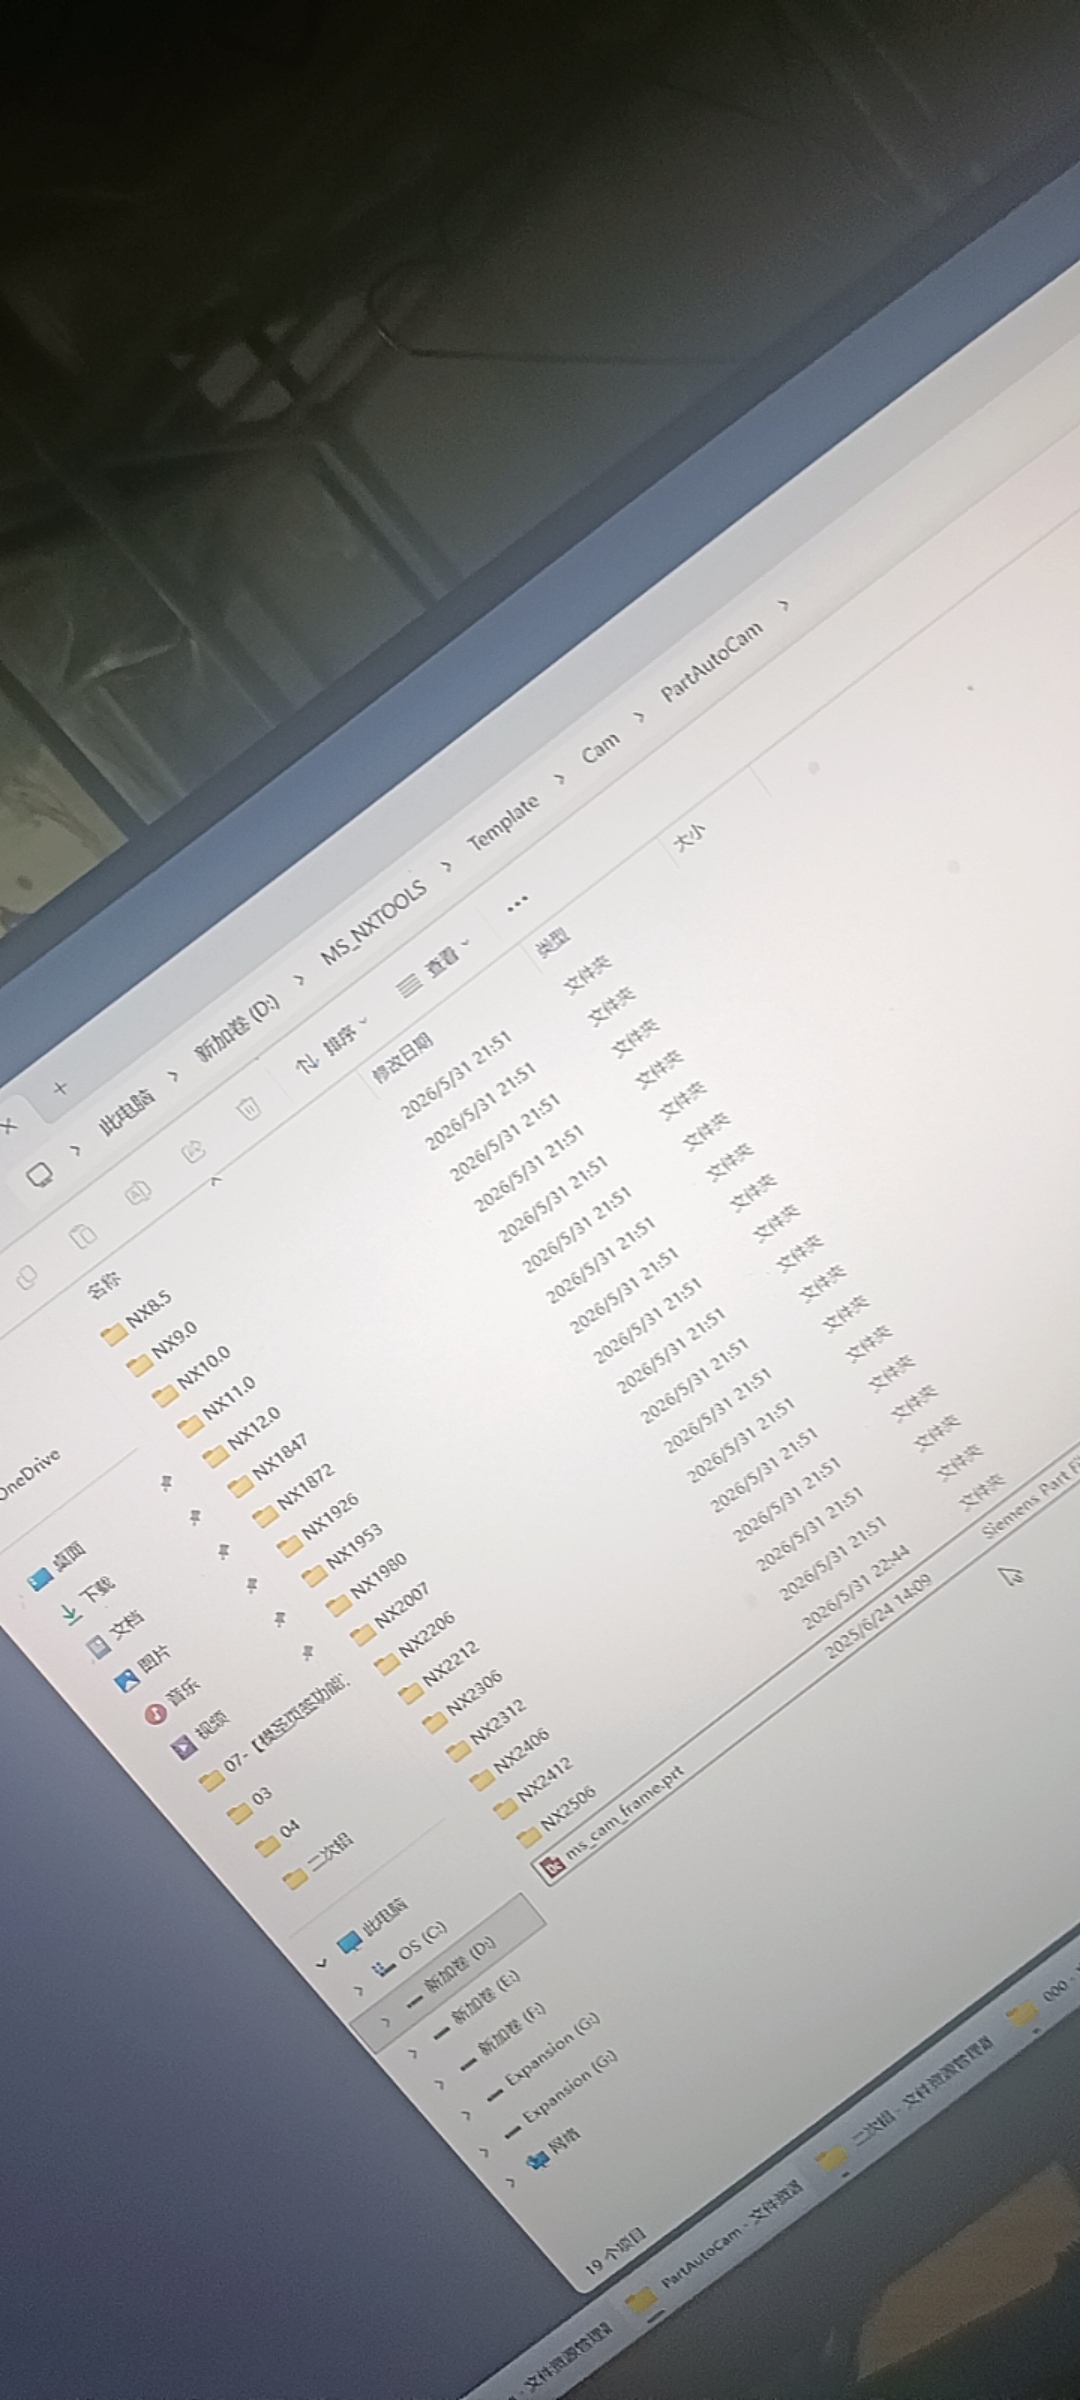Select the NX2312 folder icon
Screen dimensions: 1080x2400
[x=458, y=1751]
